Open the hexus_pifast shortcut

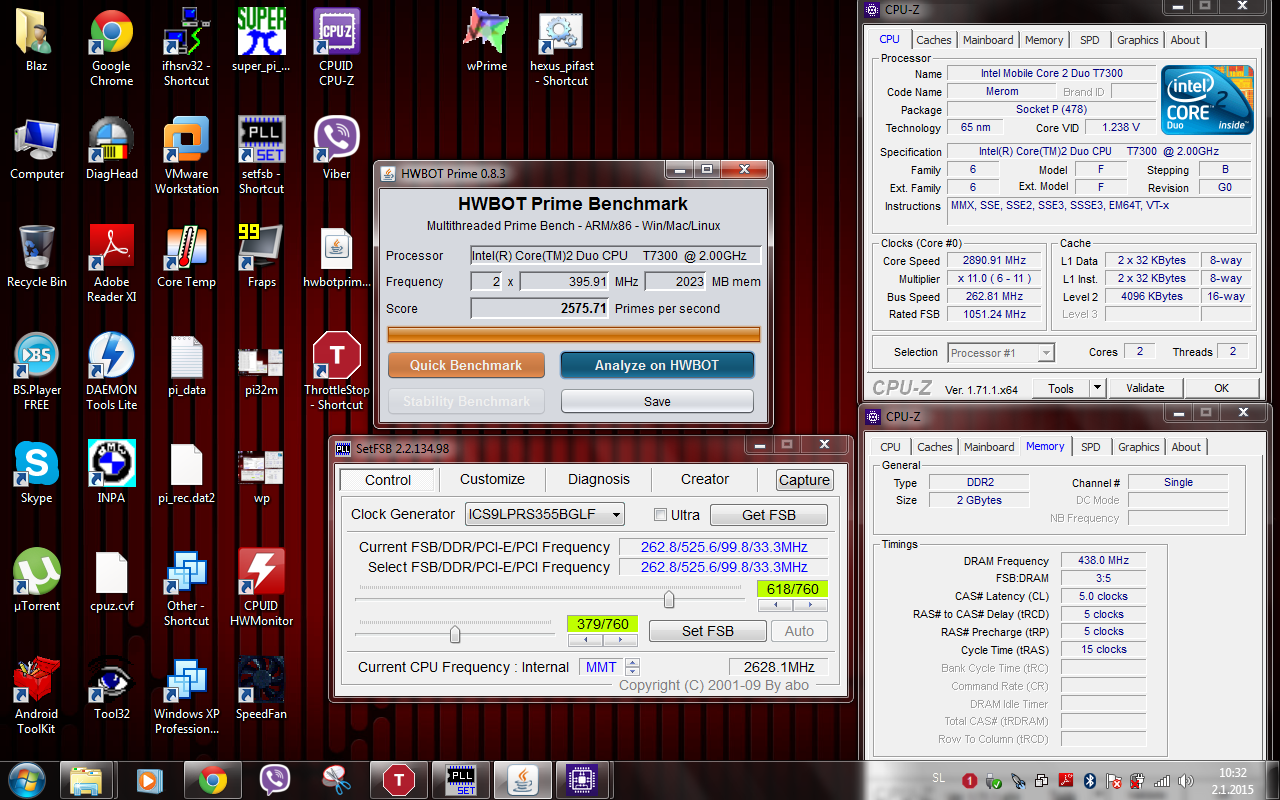pos(562,47)
